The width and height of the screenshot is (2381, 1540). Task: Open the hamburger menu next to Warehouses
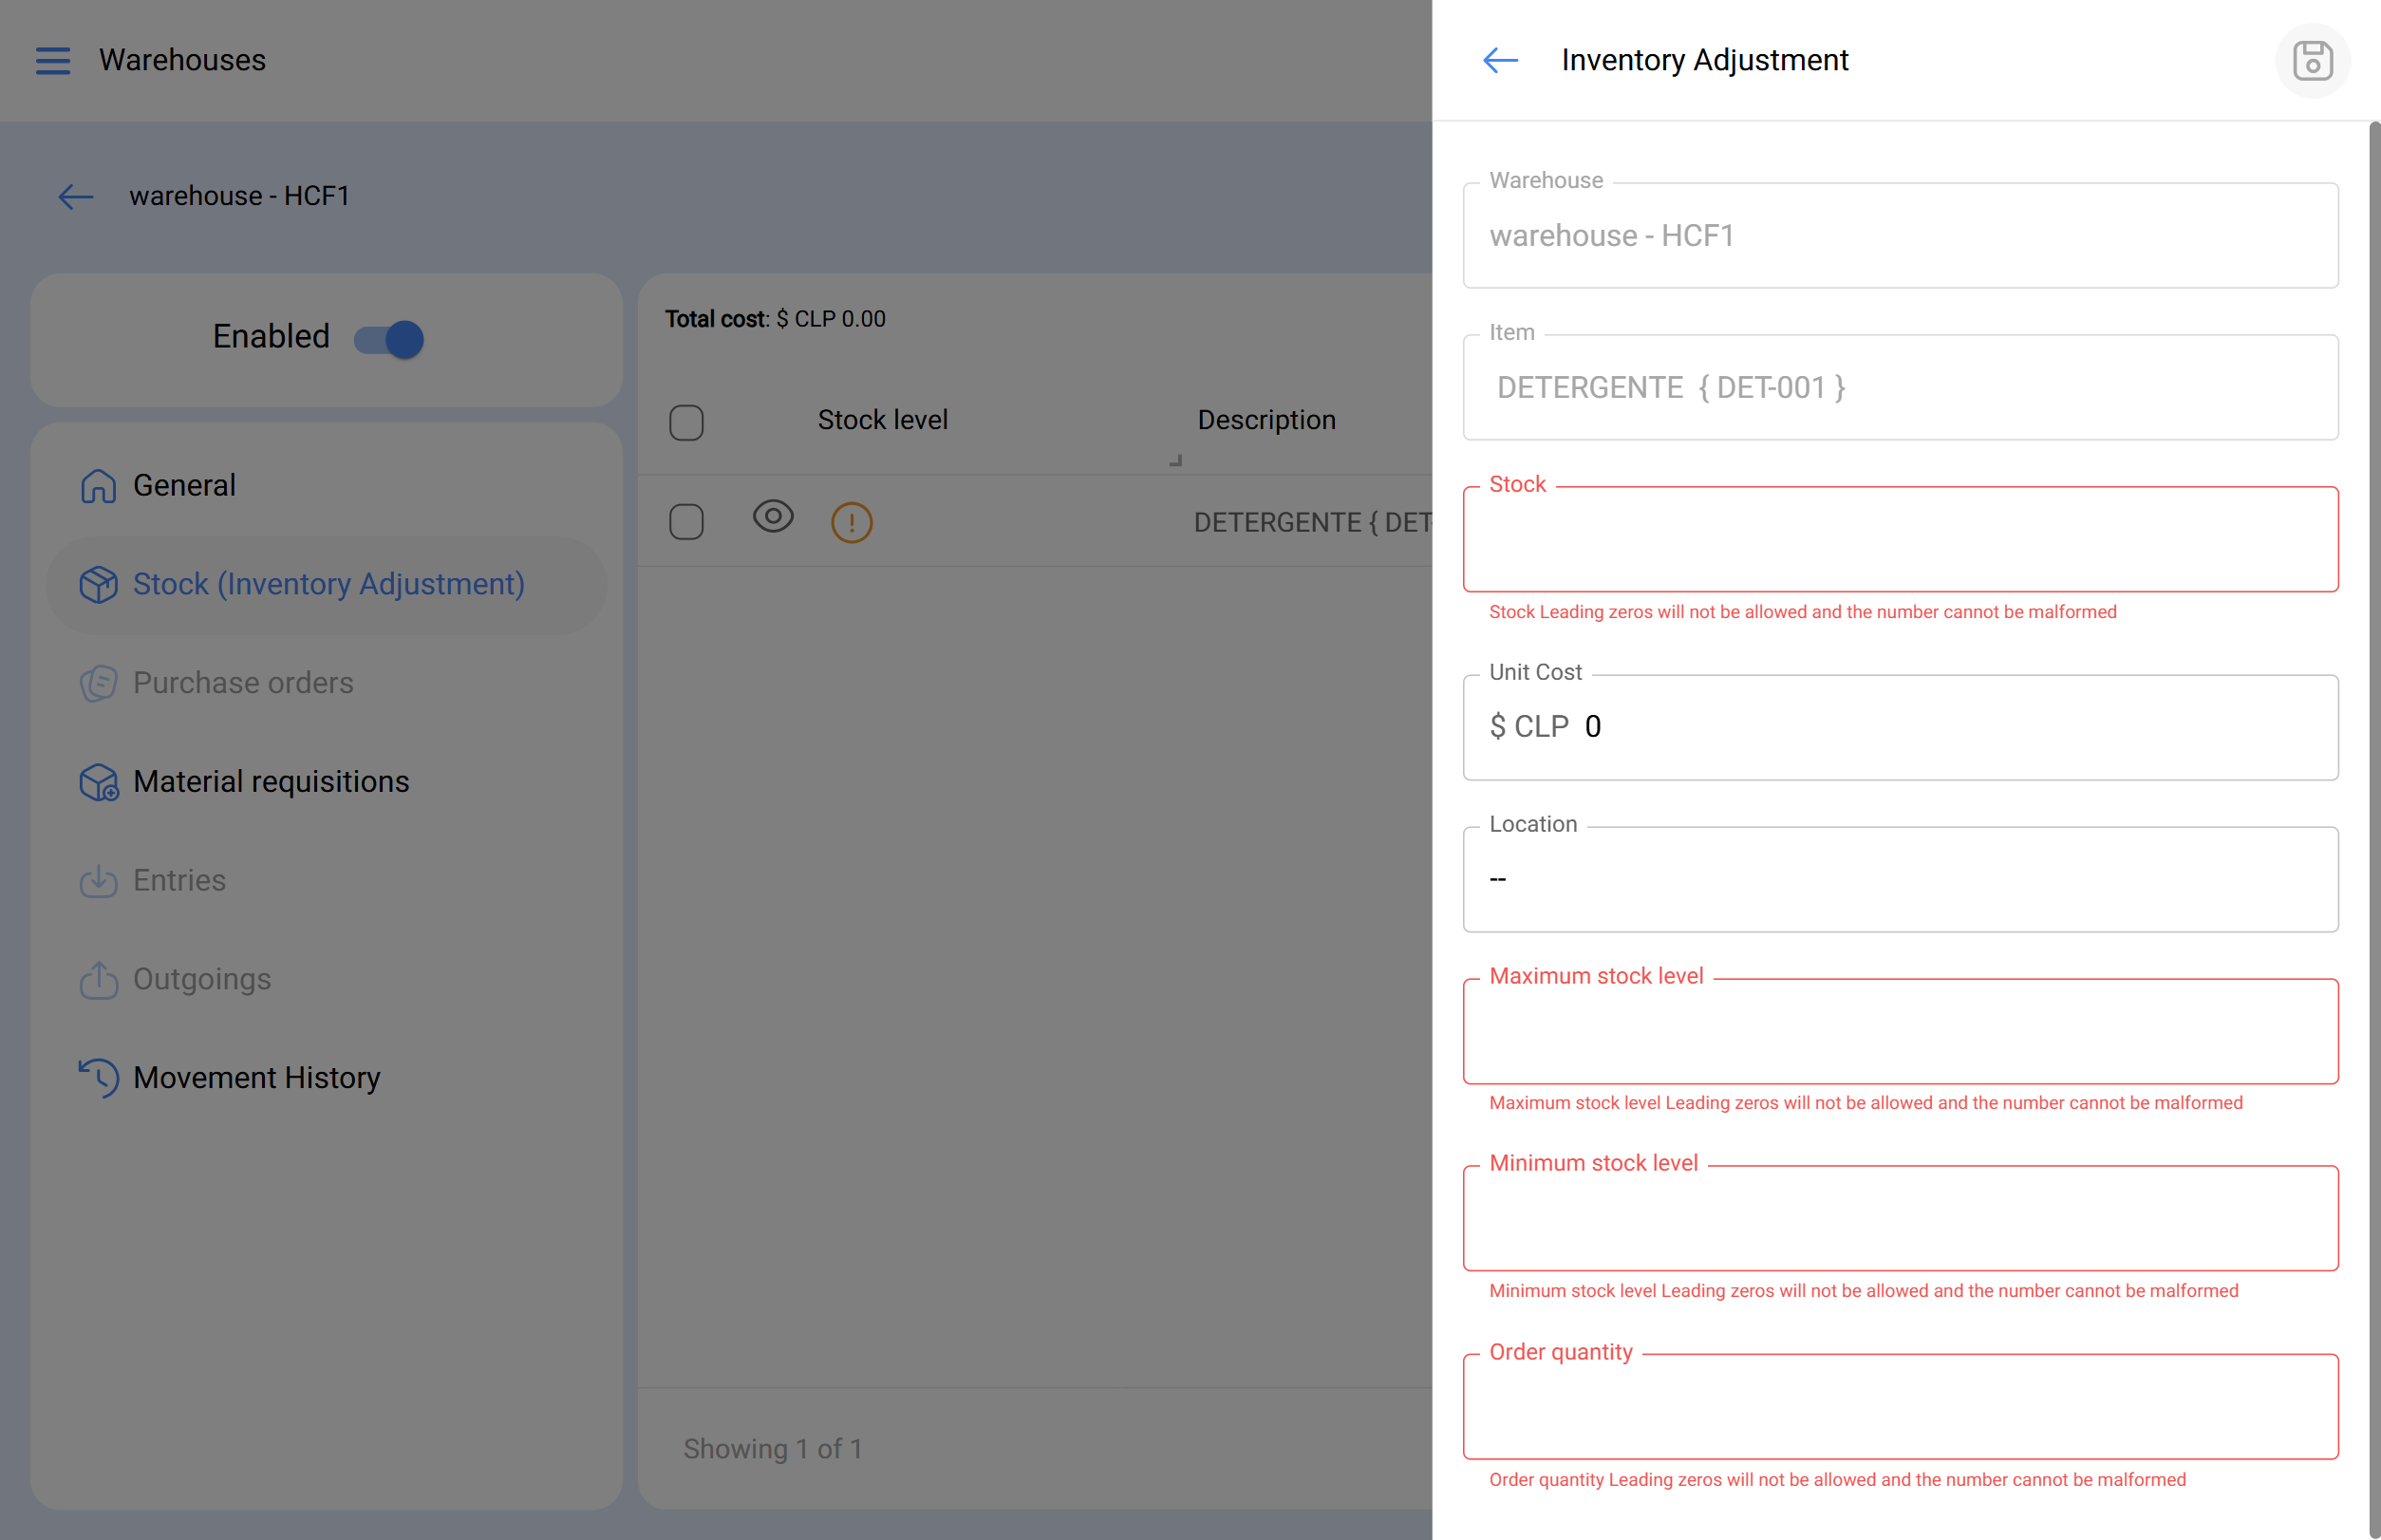click(x=53, y=61)
